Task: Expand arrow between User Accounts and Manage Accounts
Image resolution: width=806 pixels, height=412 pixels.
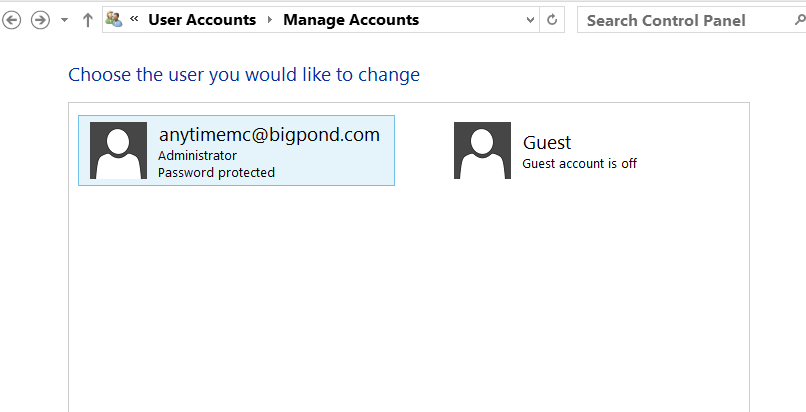Action: 269,20
